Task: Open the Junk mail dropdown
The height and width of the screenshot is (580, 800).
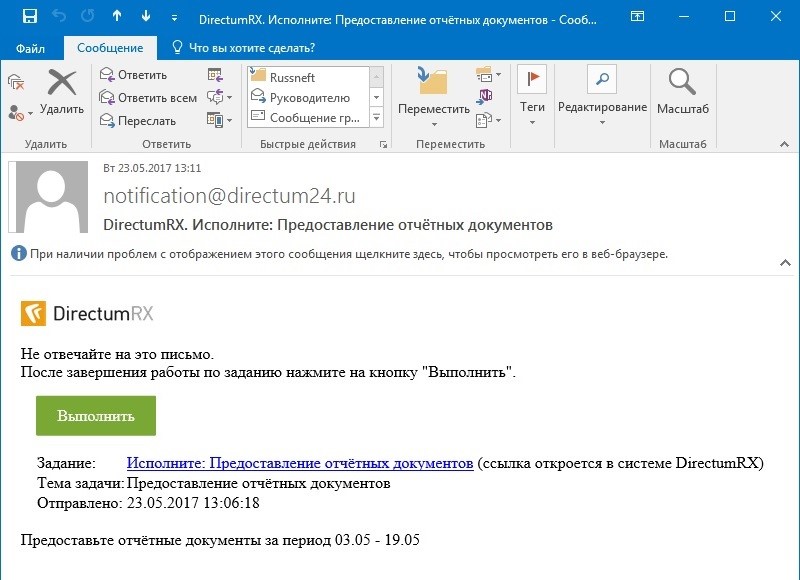Action: (x=20, y=113)
